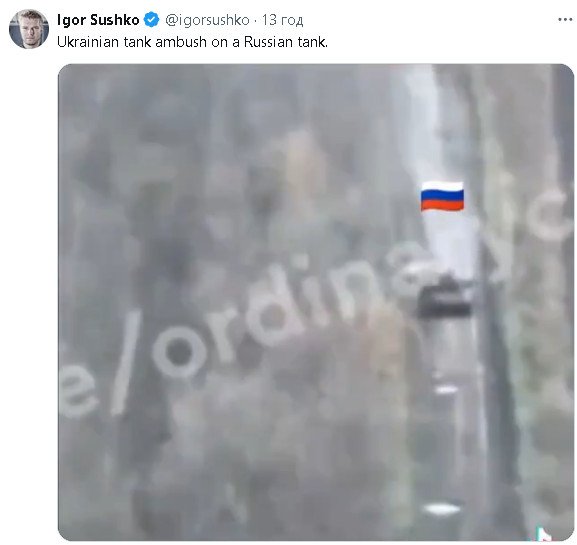
Task: Click the Russian flag emoji overlay
Action: (x=442, y=196)
